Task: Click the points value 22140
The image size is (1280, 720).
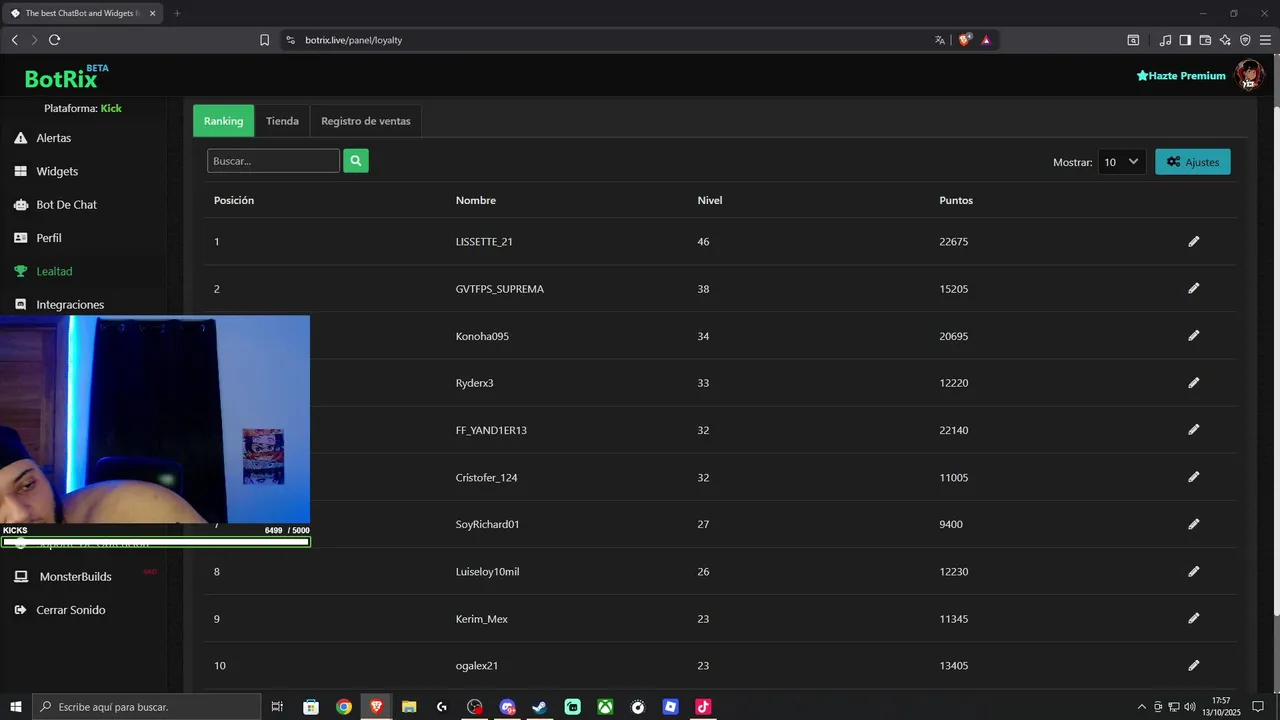Action: (954, 430)
